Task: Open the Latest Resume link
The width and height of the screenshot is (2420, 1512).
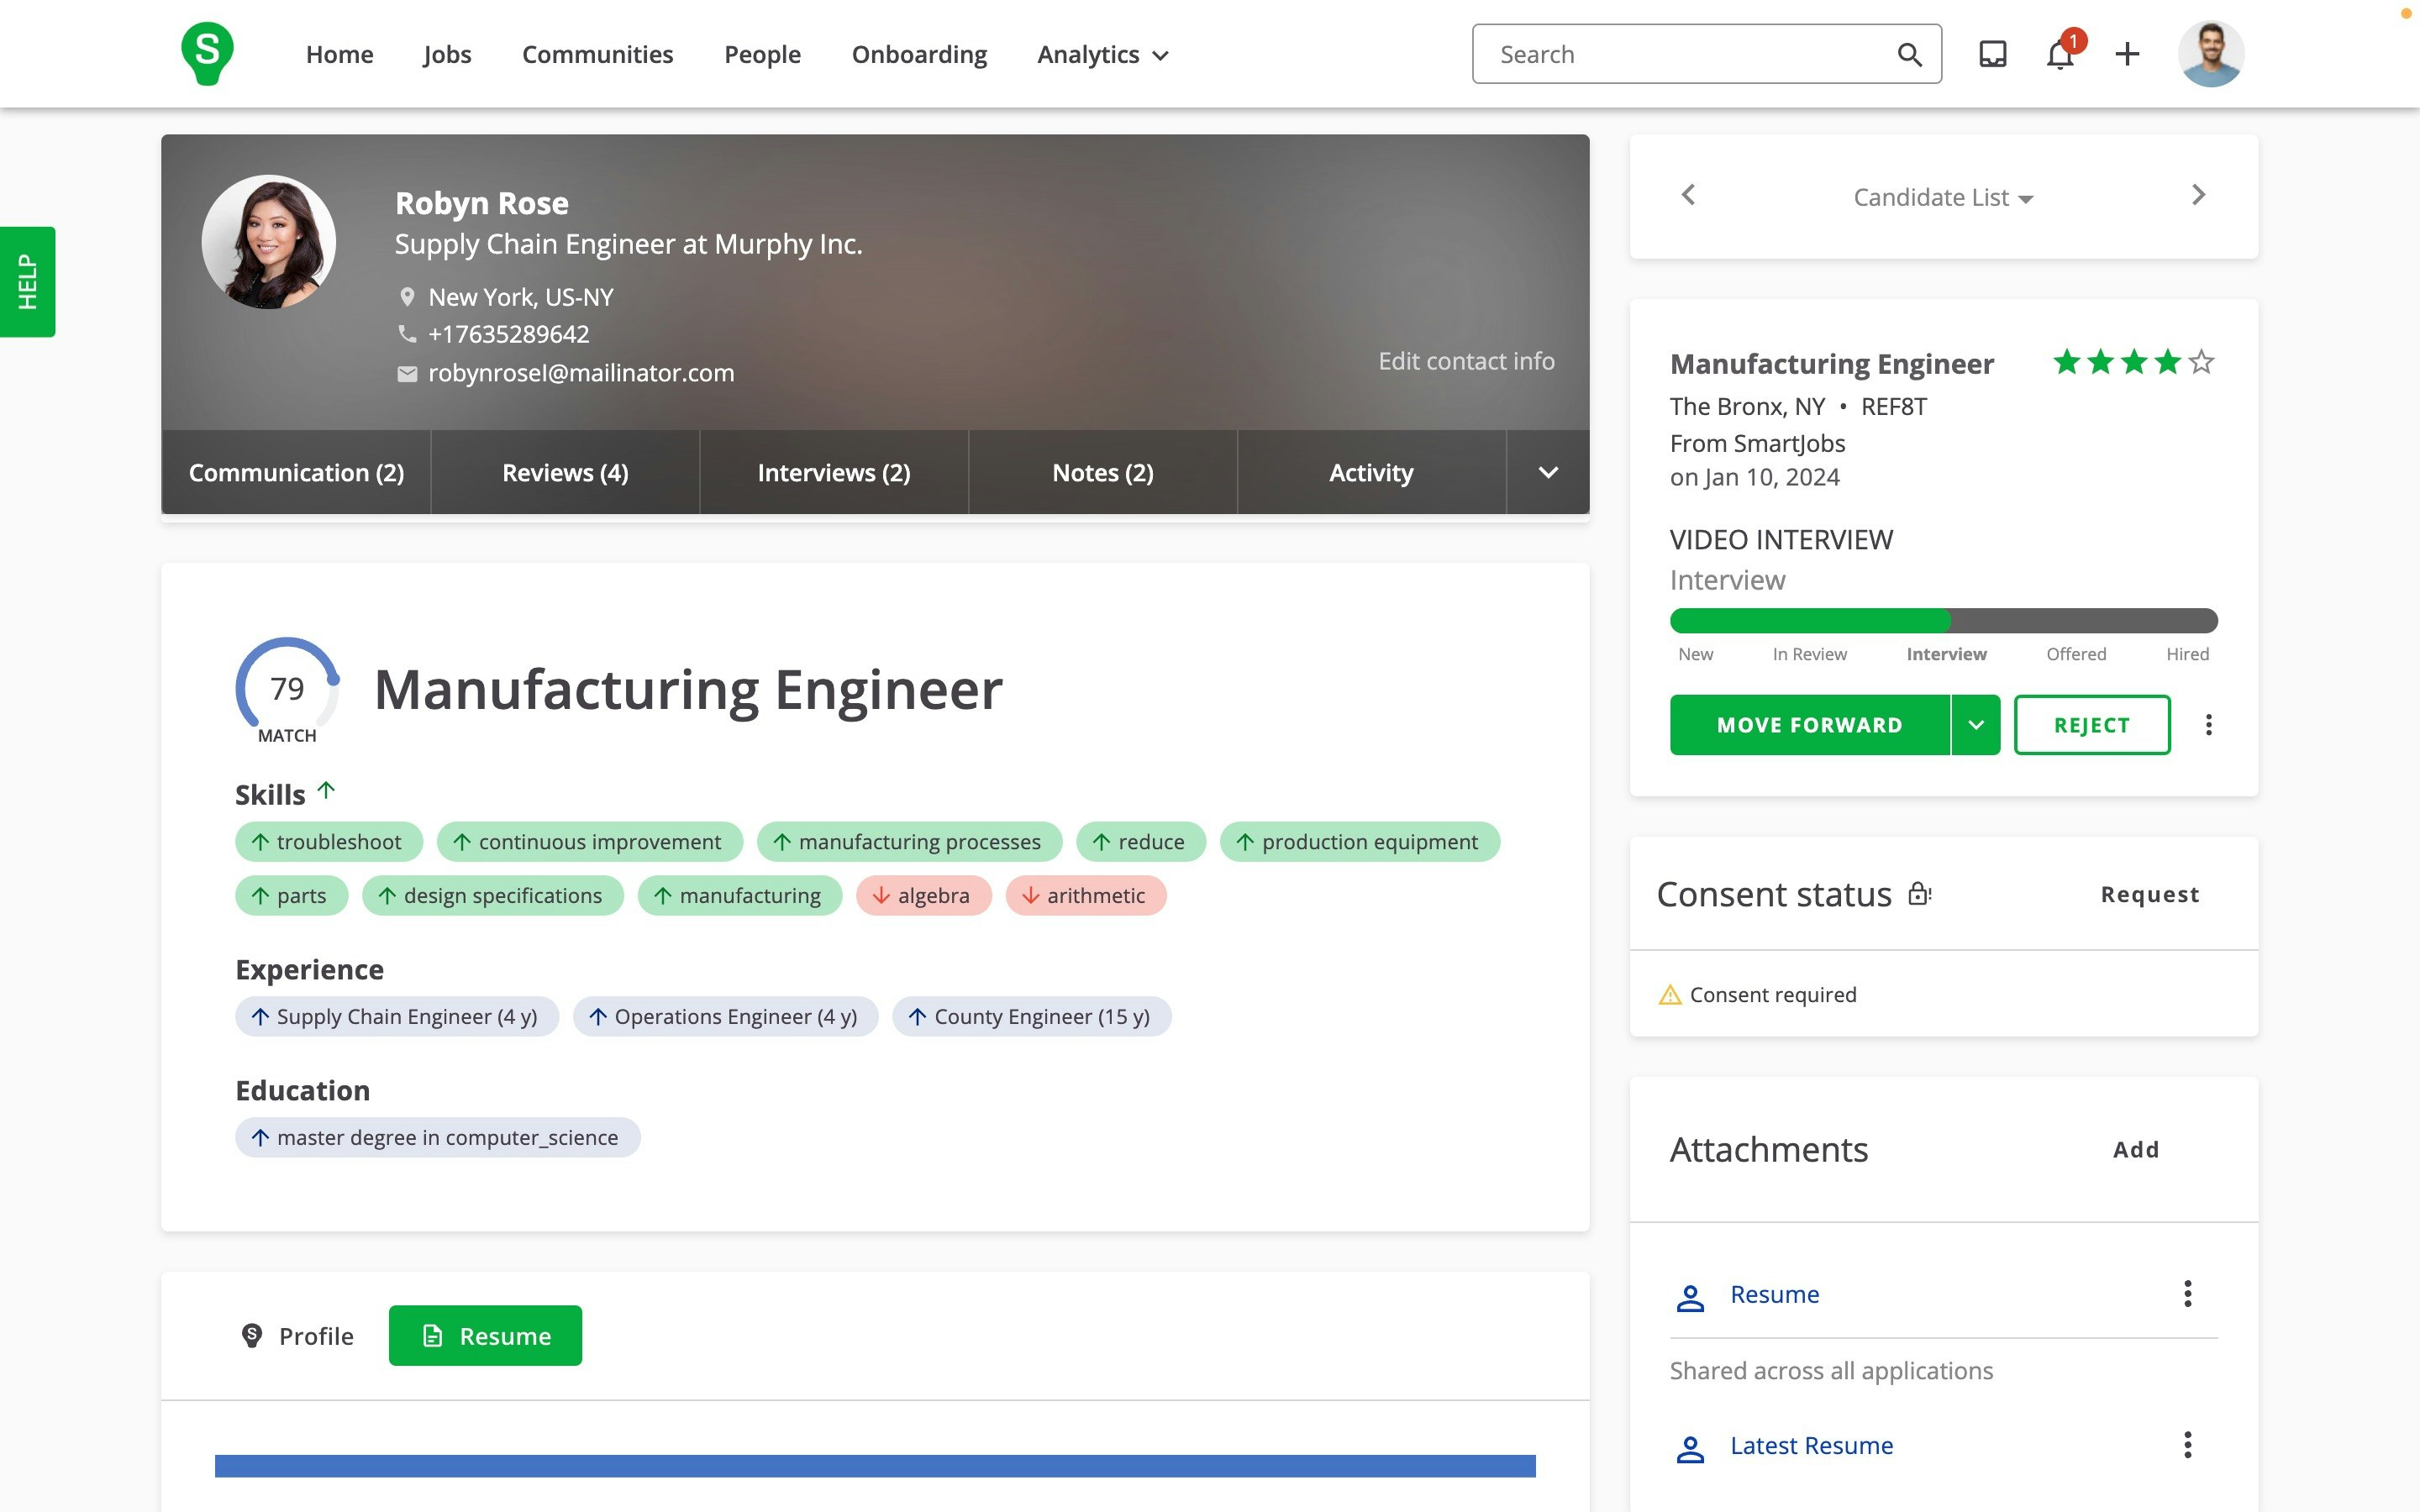Action: (1811, 1445)
